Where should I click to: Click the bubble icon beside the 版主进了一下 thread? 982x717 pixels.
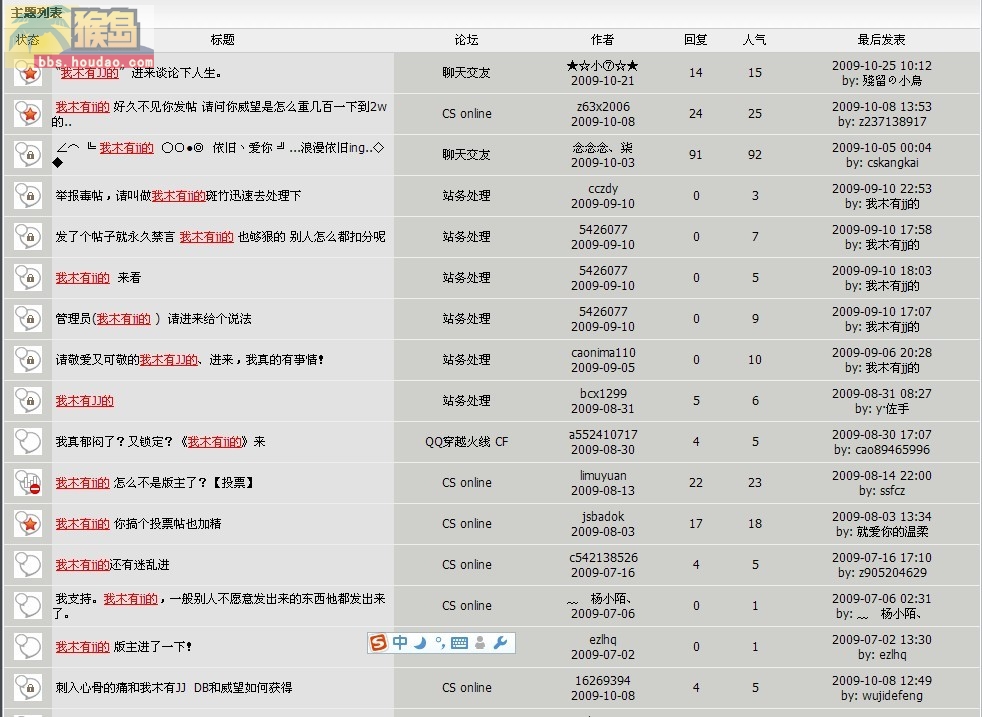click(x=28, y=647)
